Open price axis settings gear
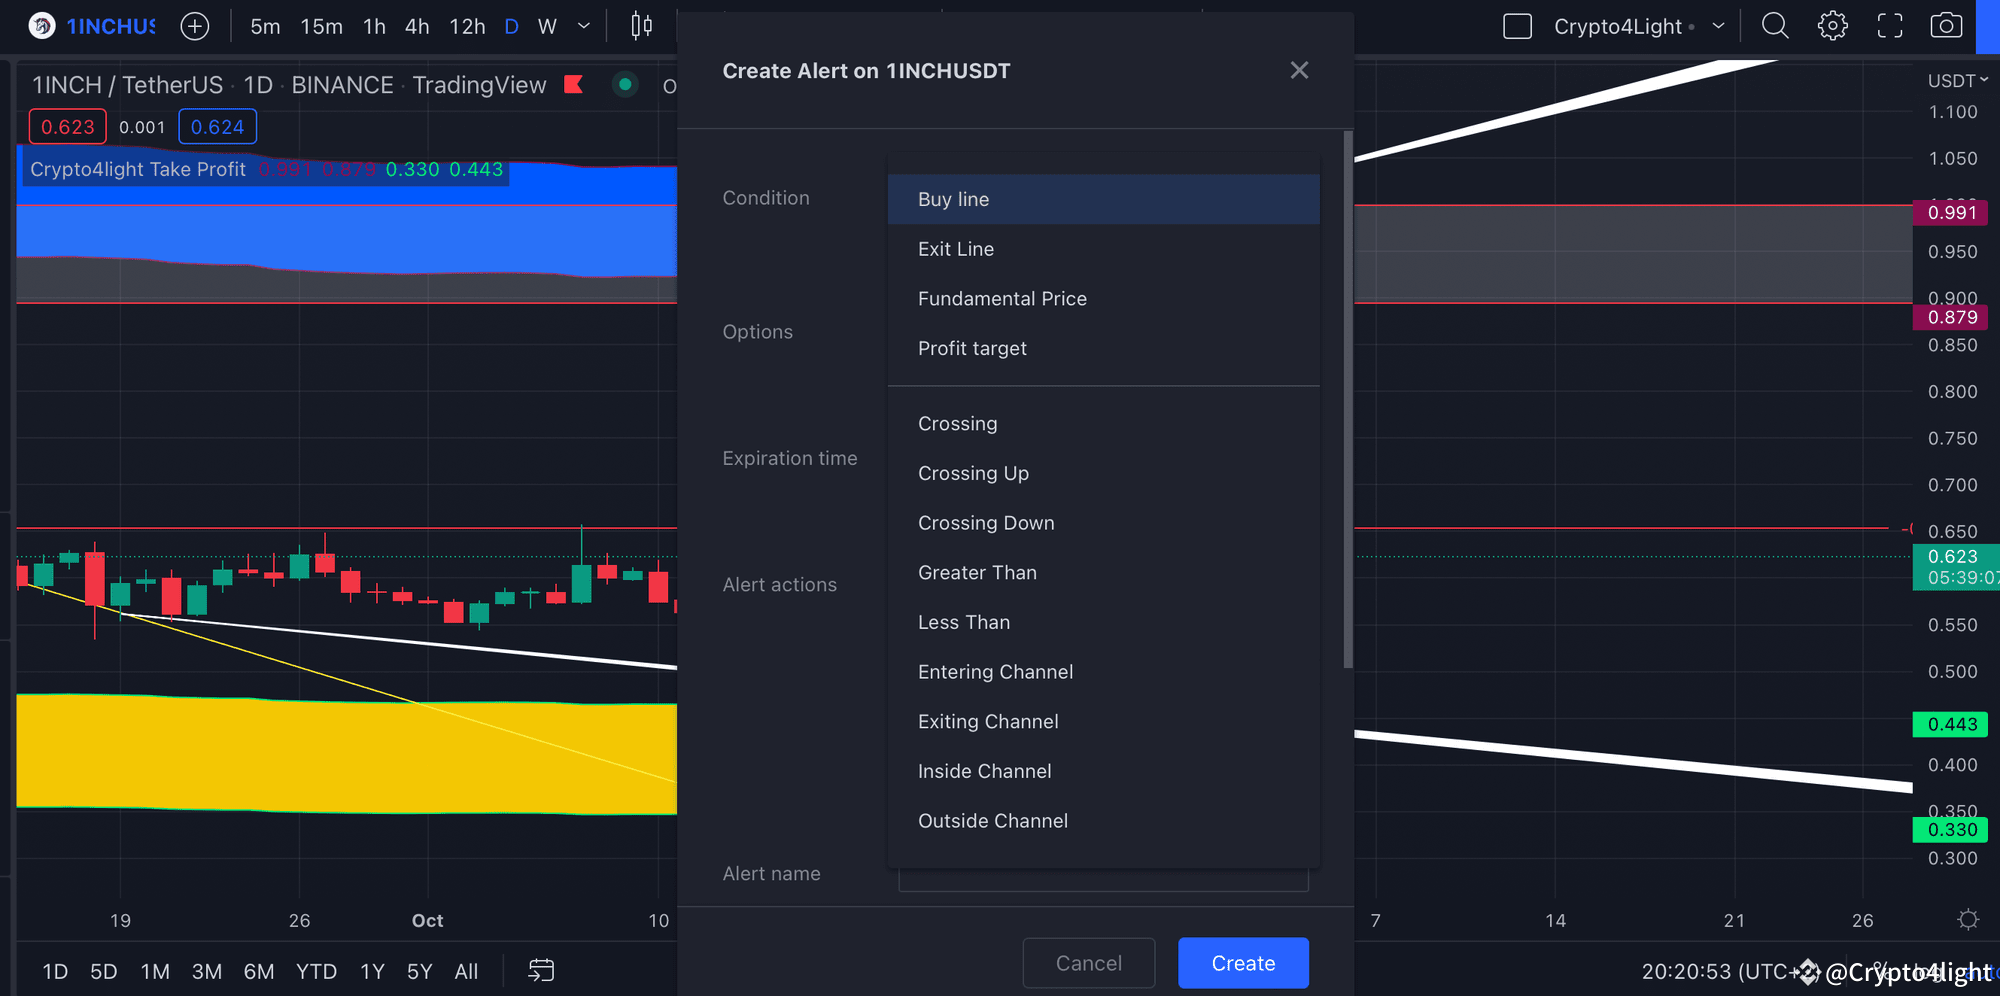The width and height of the screenshot is (2000, 996). [x=1968, y=920]
